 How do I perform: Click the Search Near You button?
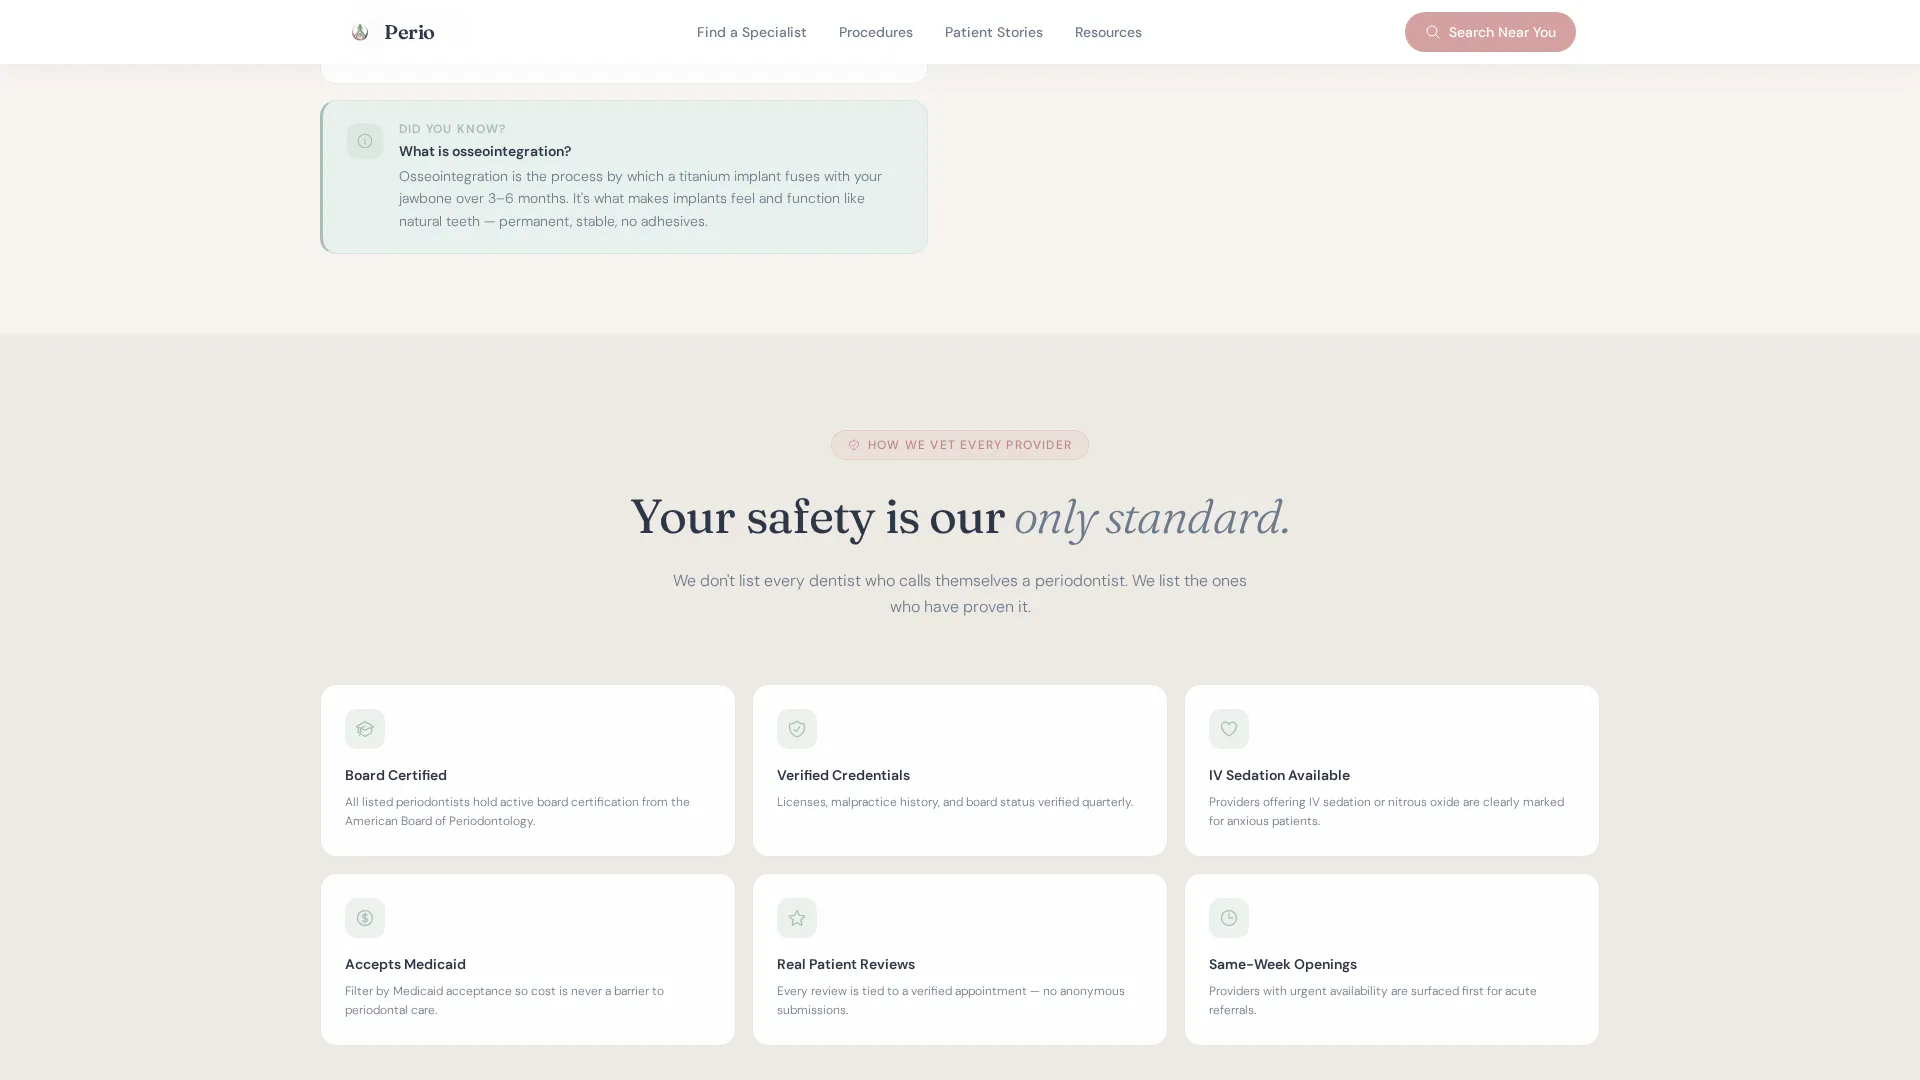(x=1489, y=32)
